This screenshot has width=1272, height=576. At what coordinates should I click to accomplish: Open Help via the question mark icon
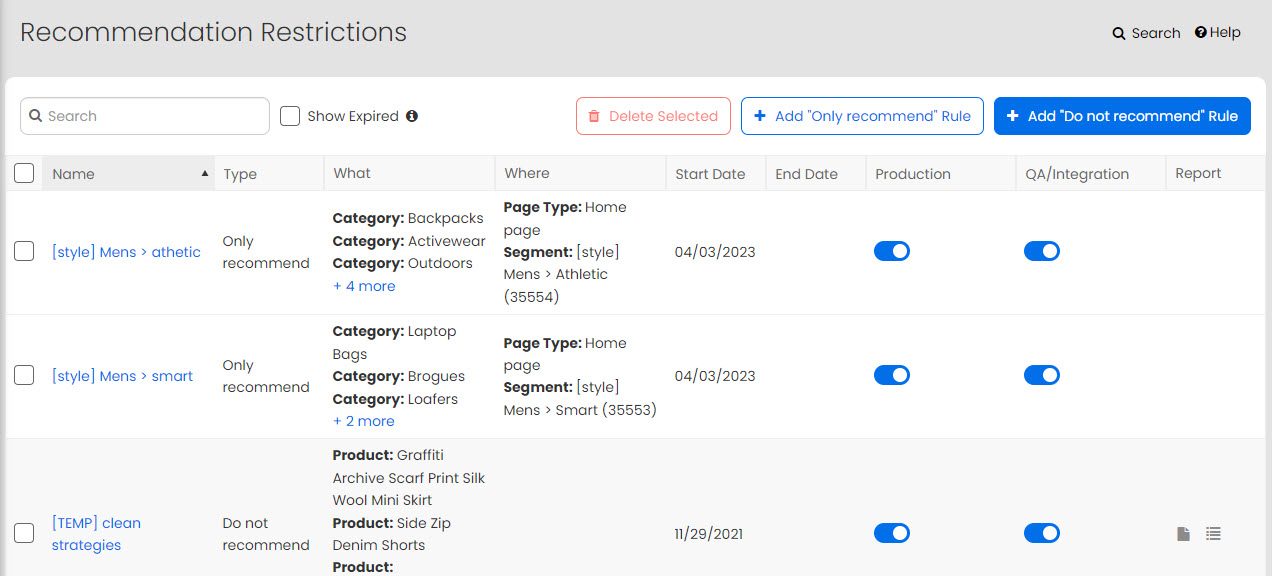(1200, 31)
